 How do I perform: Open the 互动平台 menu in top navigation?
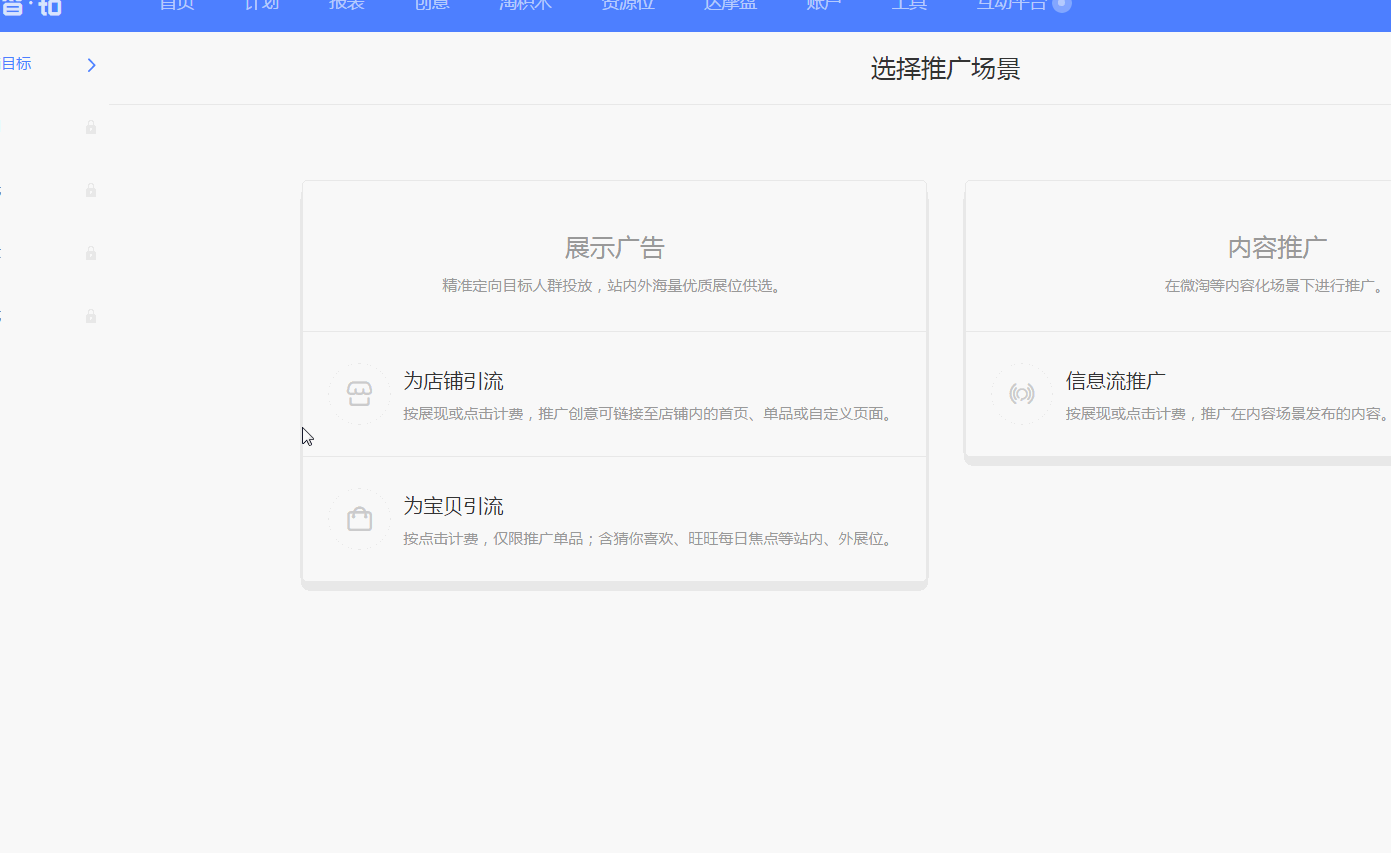click(1012, 5)
